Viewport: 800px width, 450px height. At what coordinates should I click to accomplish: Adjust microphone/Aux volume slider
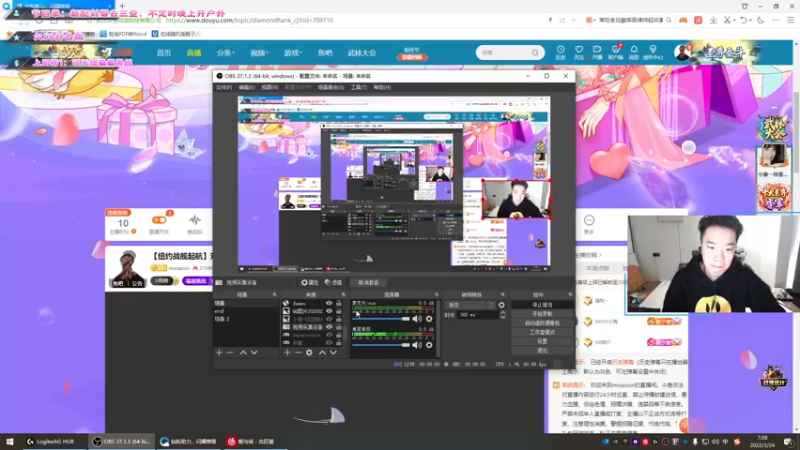[381, 319]
